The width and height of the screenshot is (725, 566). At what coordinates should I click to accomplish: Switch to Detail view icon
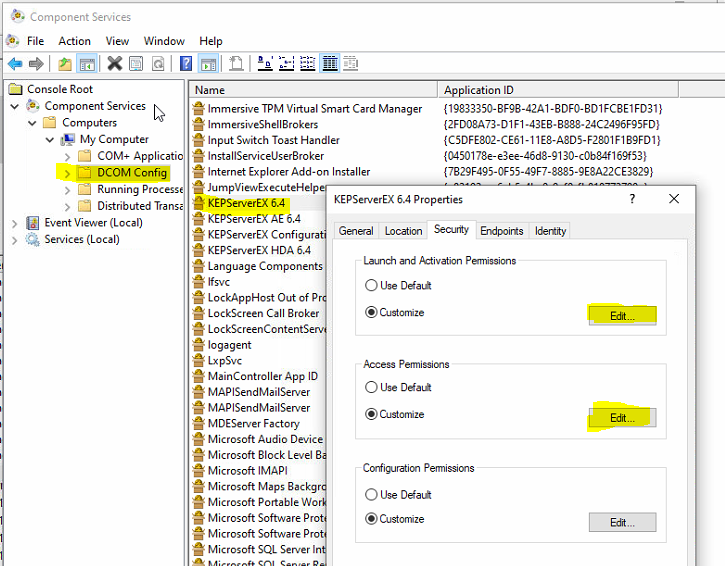330,63
